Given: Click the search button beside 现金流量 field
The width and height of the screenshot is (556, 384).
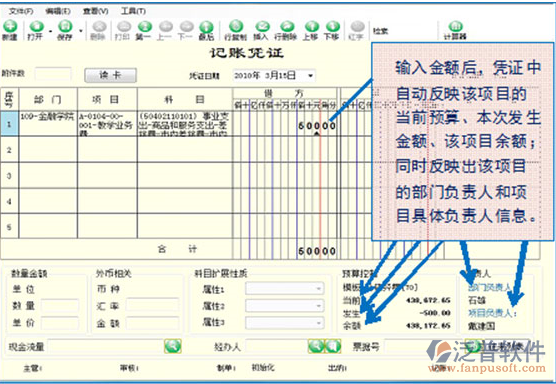Looking at the screenshot, I should tap(173, 346).
